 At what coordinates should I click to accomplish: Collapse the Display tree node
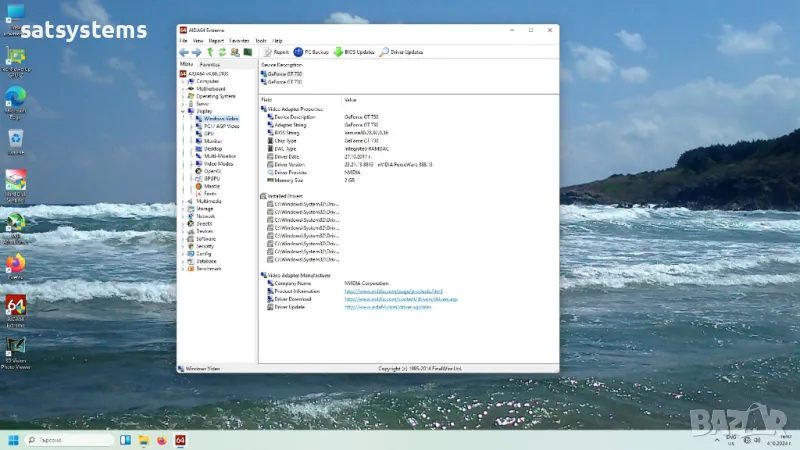pos(183,111)
